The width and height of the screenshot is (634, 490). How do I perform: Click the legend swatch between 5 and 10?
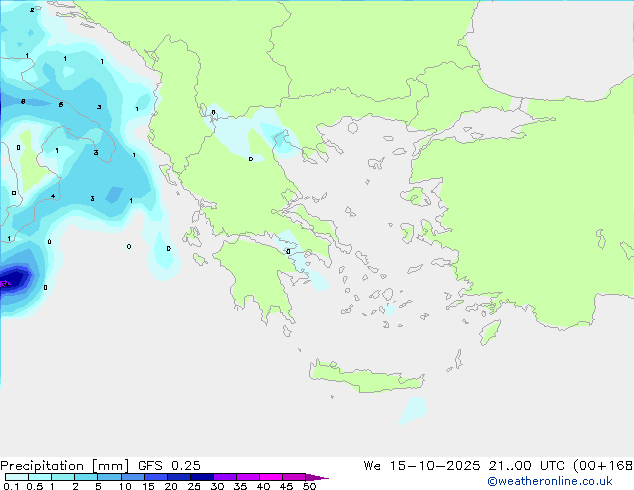(x=109, y=477)
